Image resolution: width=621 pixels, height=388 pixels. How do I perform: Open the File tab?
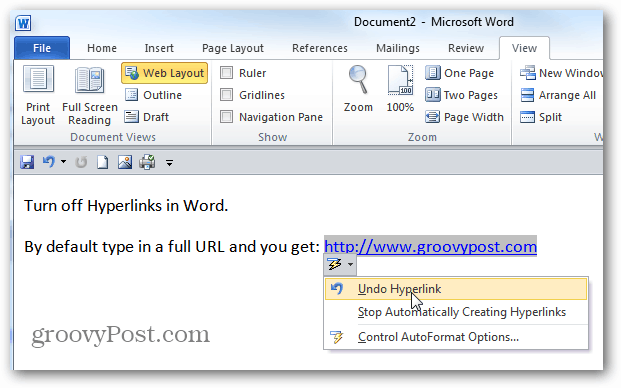coord(42,48)
